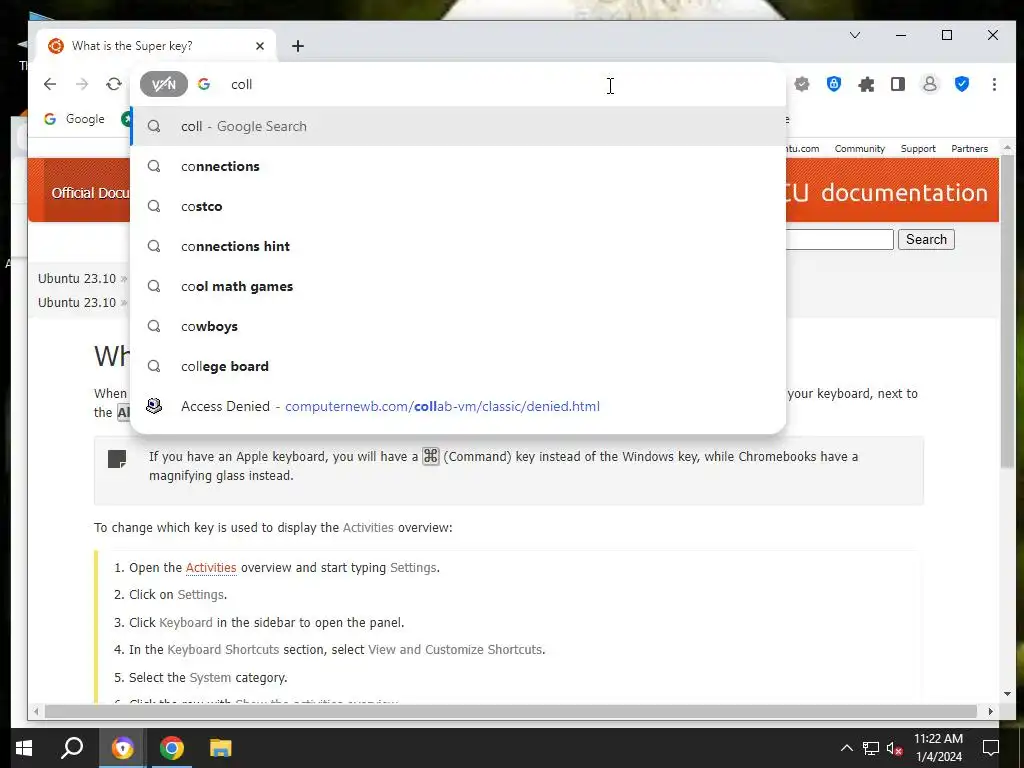Go back with the browser back arrow

pos(50,84)
